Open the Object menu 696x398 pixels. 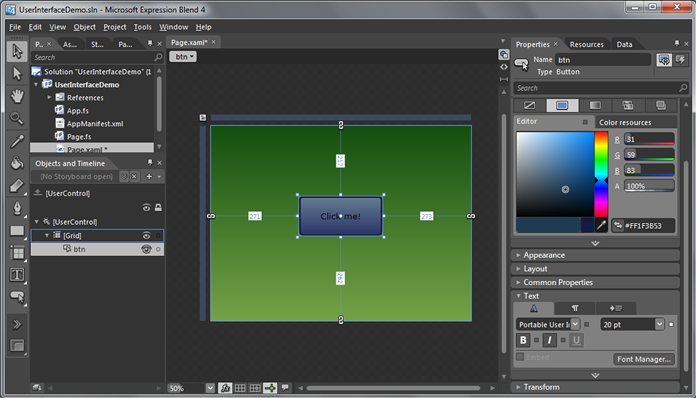pyautogui.click(x=84, y=27)
